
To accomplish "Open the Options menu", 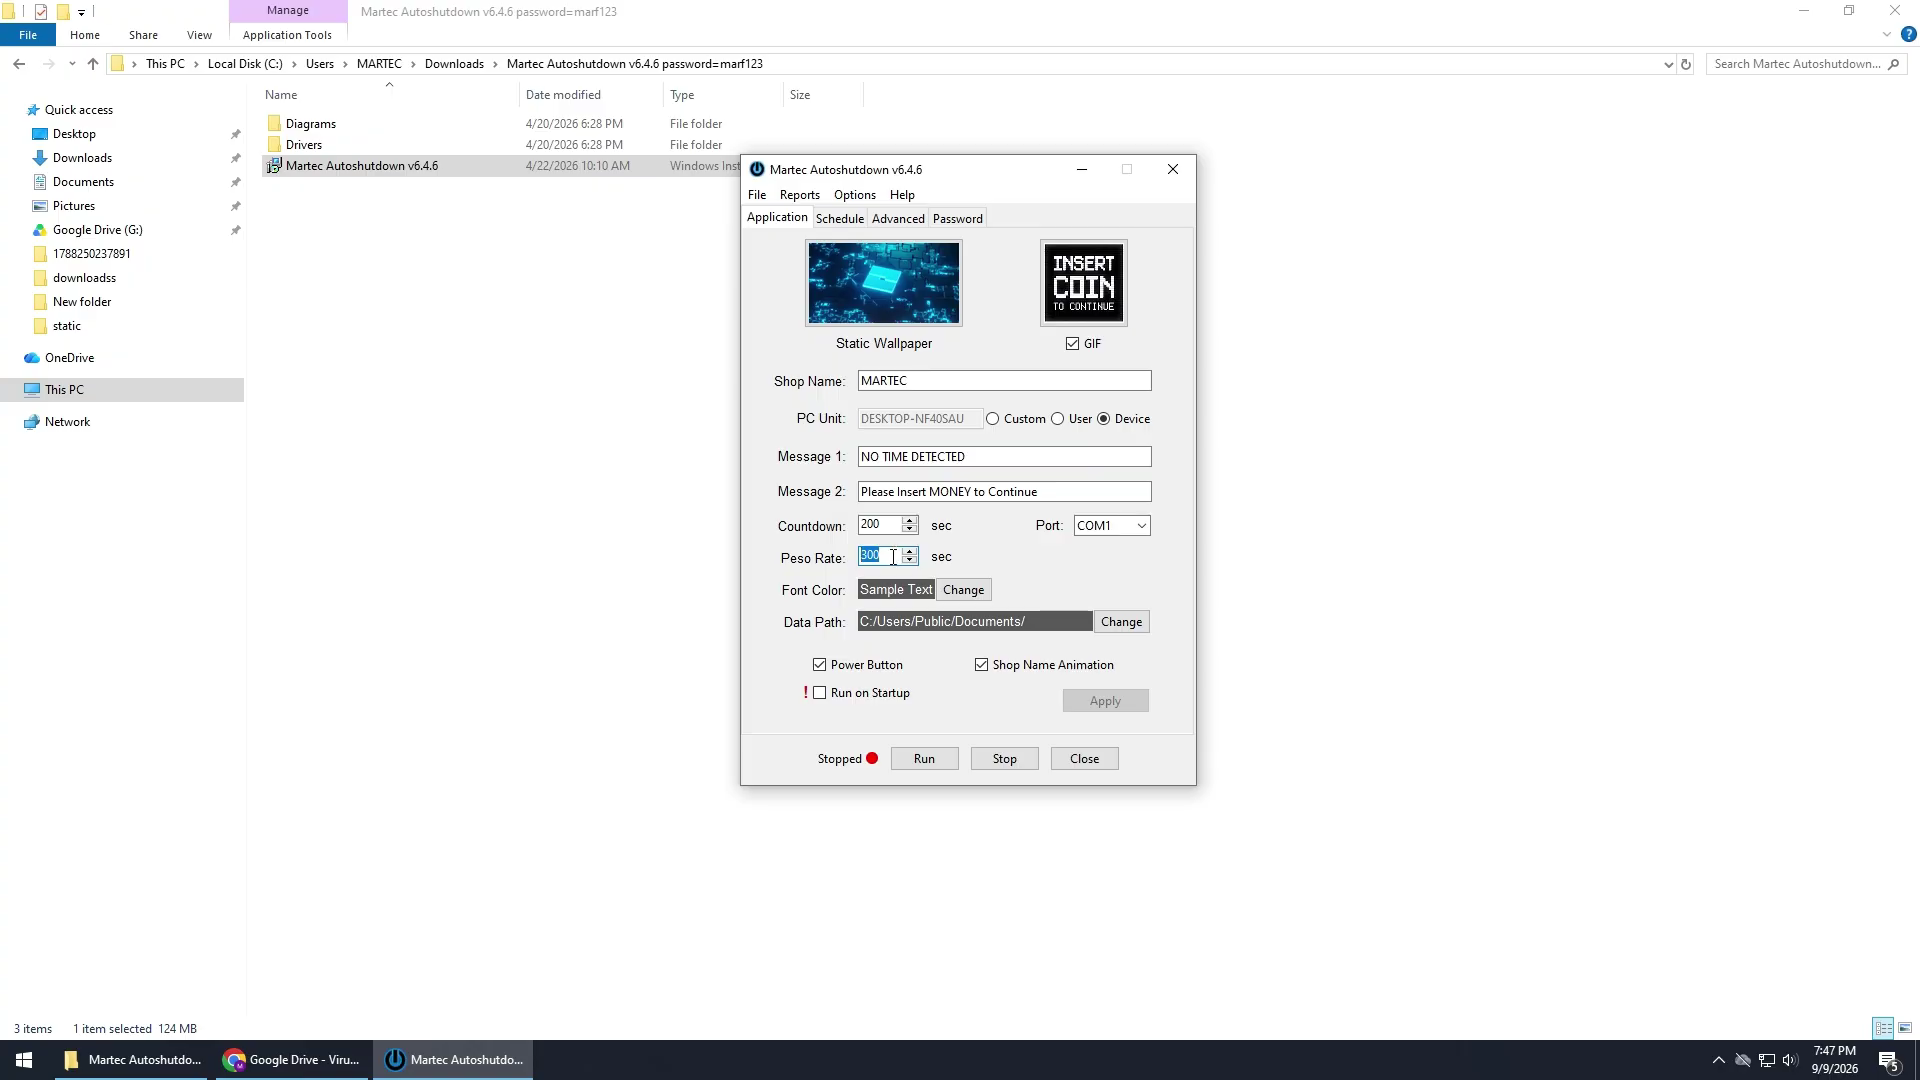I will (x=854, y=195).
